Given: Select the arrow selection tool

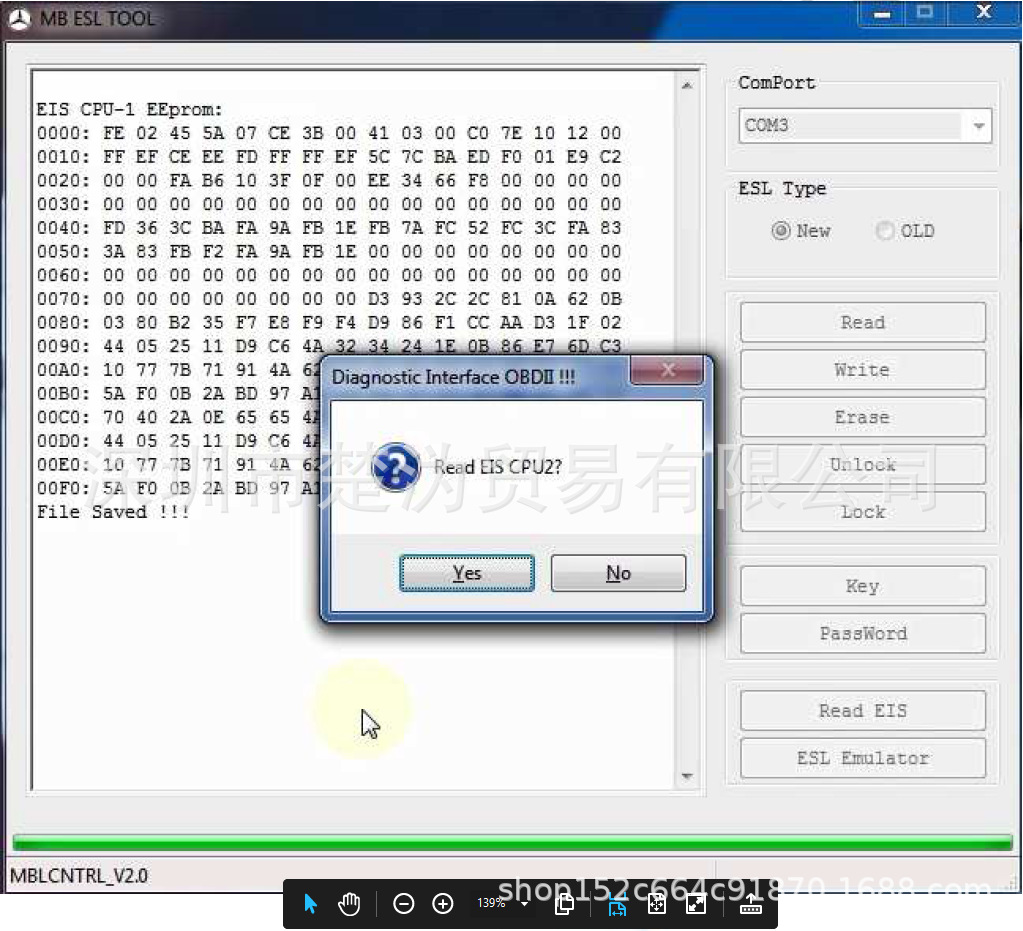Looking at the screenshot, I should (311, 904).
